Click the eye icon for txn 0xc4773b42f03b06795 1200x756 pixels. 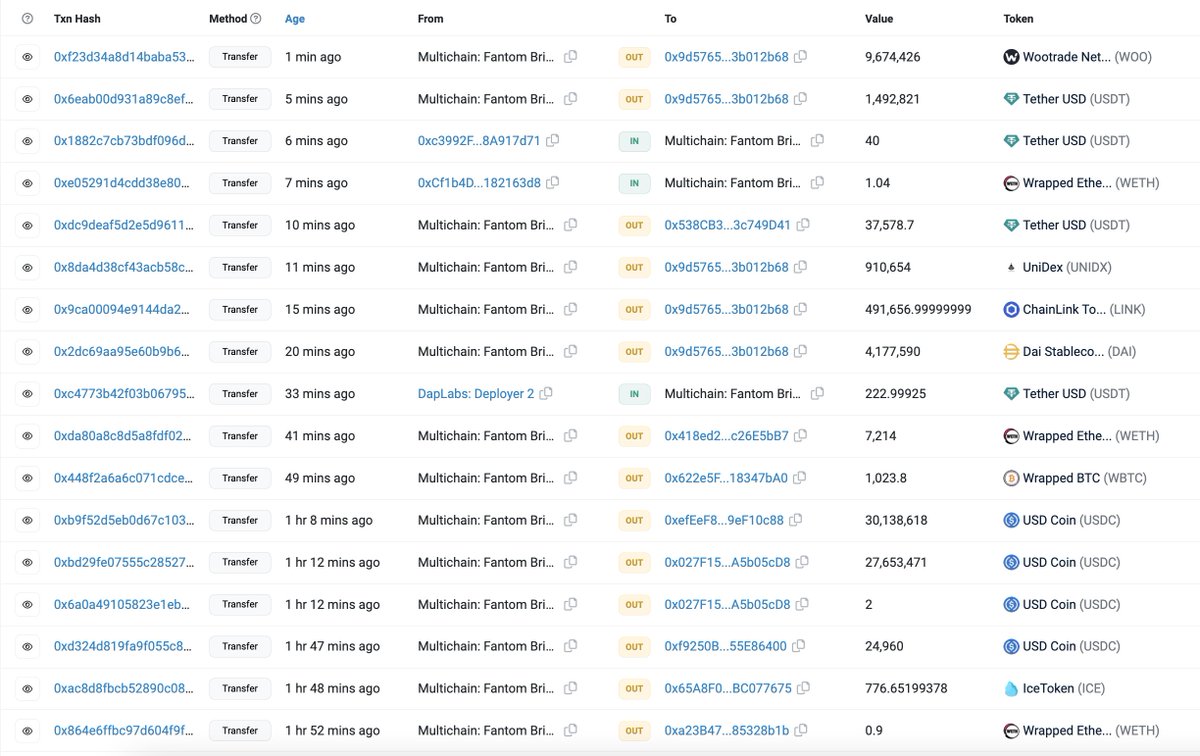(x=28, y=394)
